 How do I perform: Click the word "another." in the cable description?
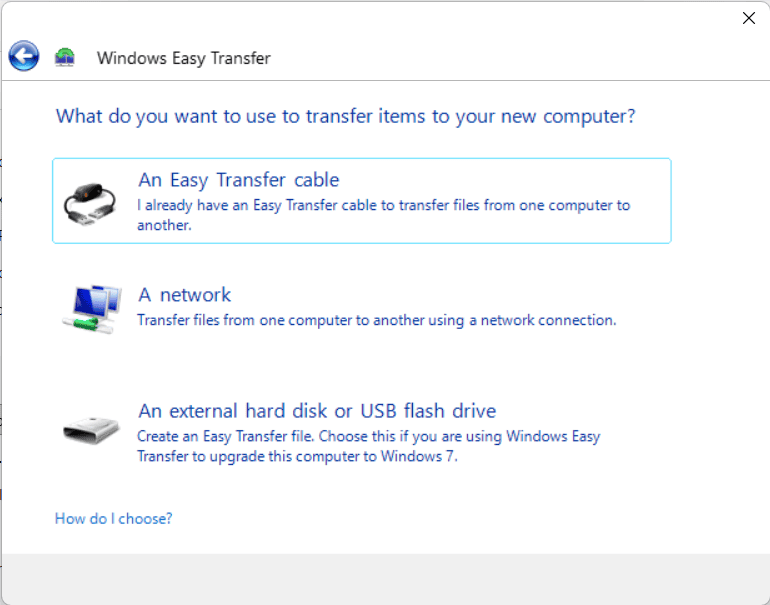coord(164,225)
